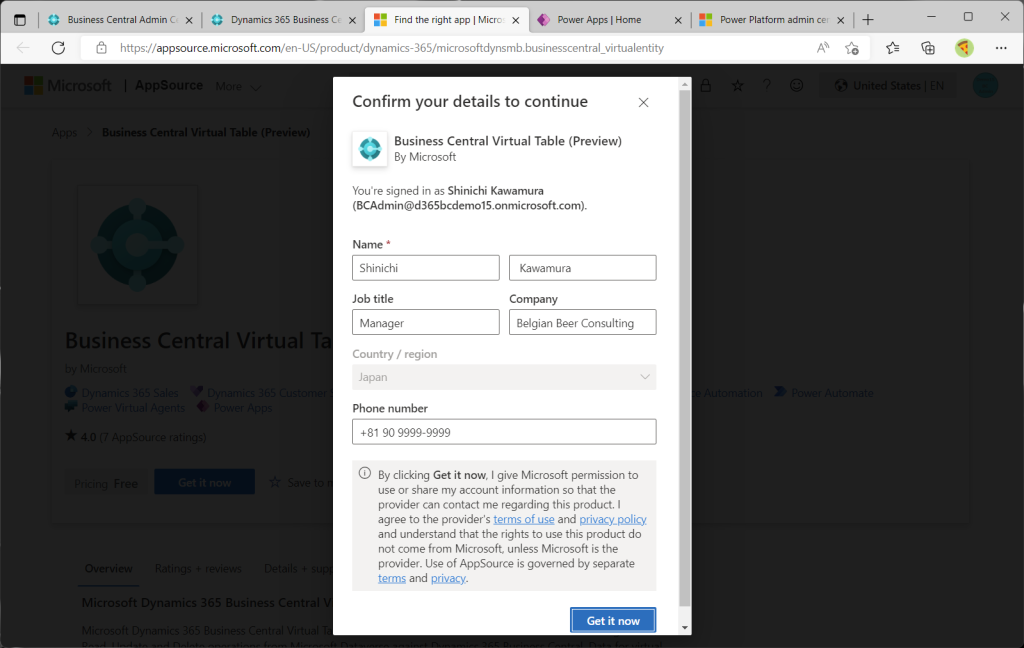Open a new browser tab

click(x=868, y=20)
